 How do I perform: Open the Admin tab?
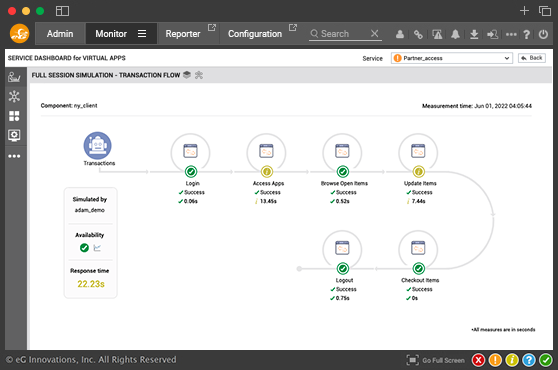pyautogui.click(x=60, y=34)
